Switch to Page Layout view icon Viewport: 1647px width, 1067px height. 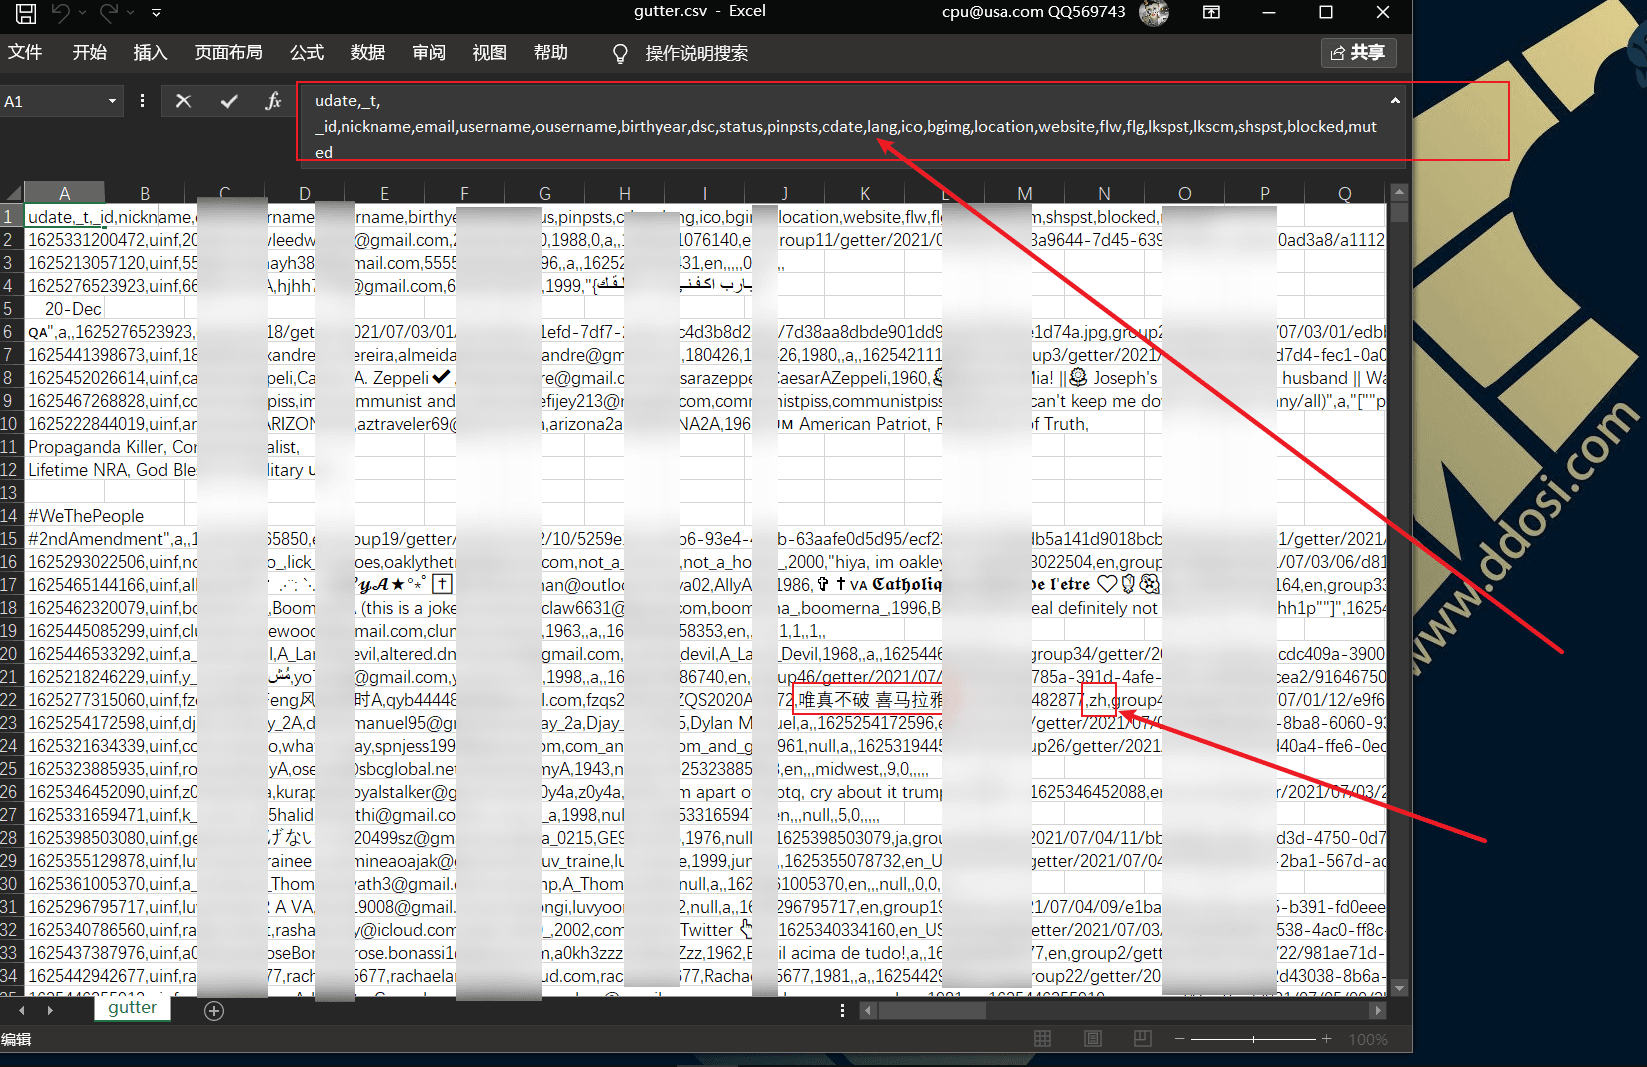tap(1093, 1039)
